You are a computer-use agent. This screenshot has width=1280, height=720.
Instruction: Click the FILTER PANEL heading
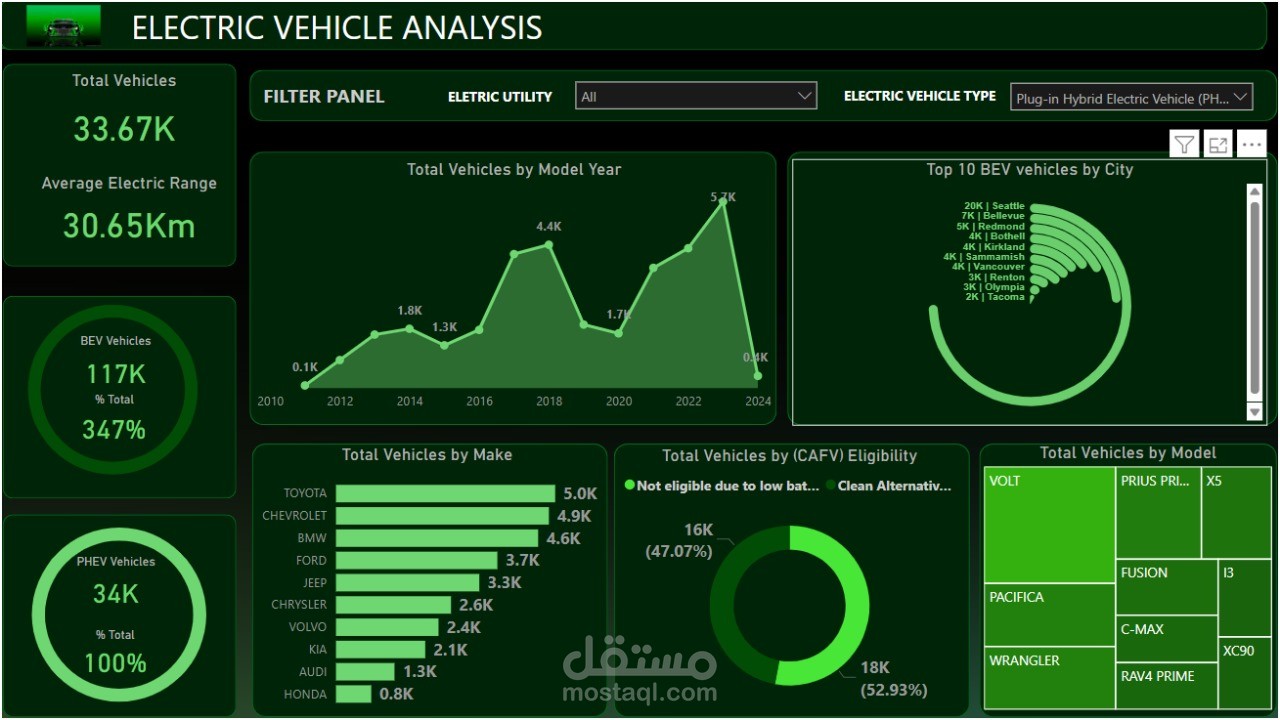[x=324, y=97]
